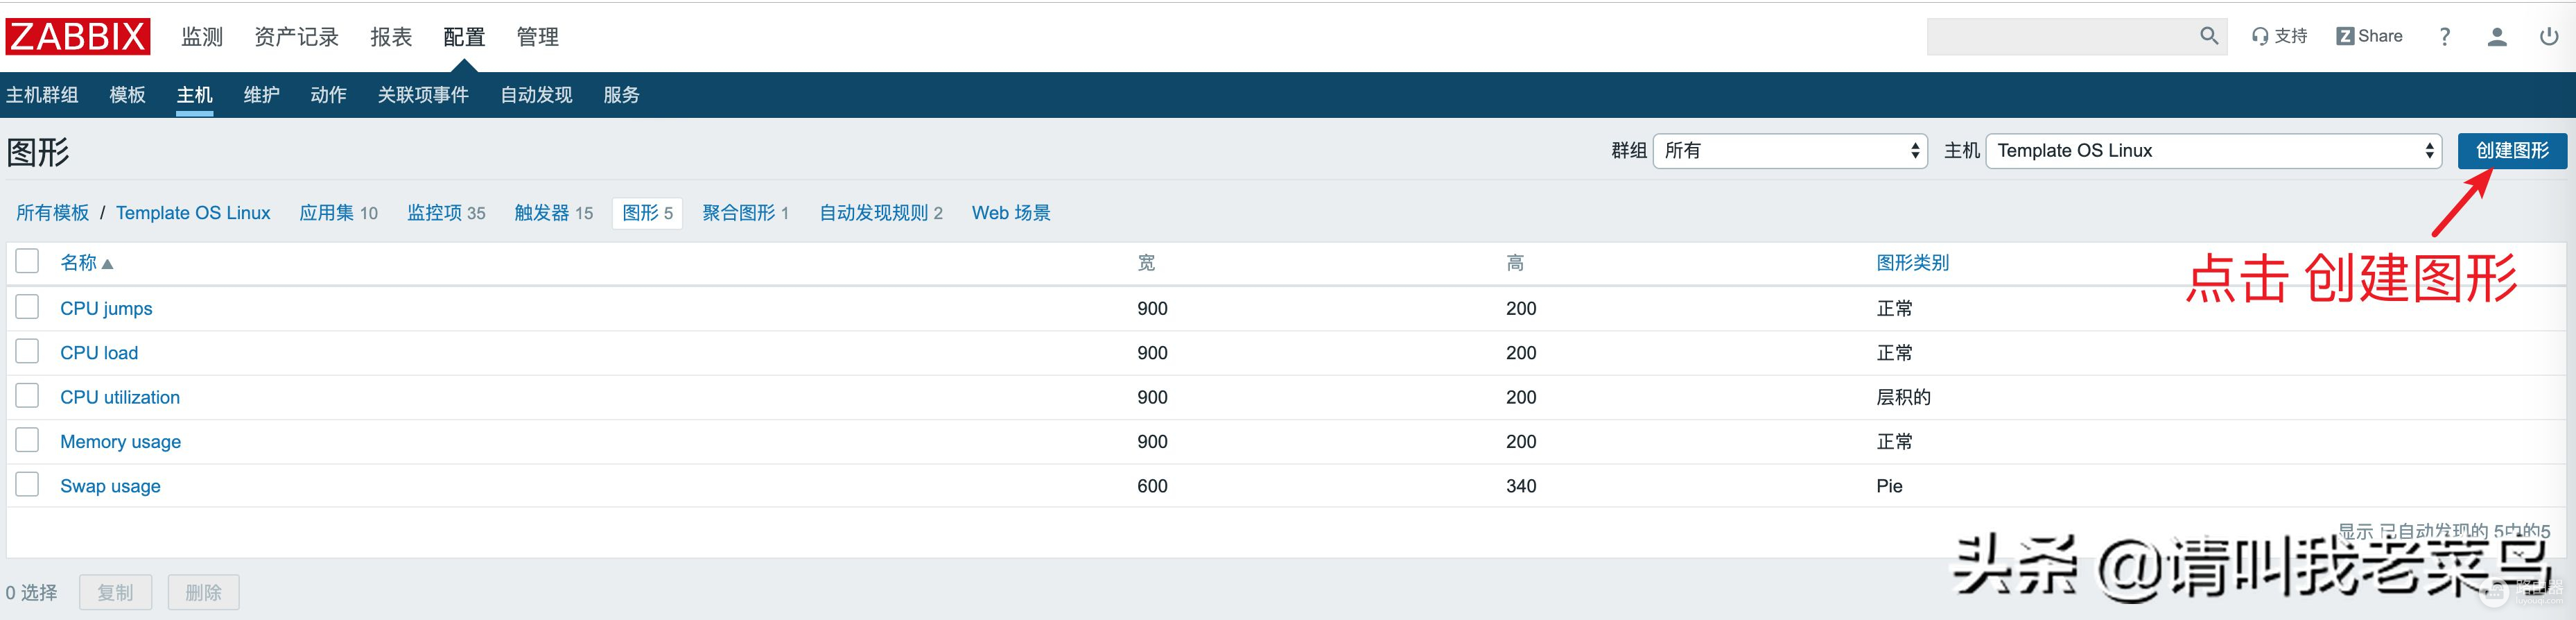The image size is (2576, 620).
Task: Click the top search input field
Action: 2060,37
